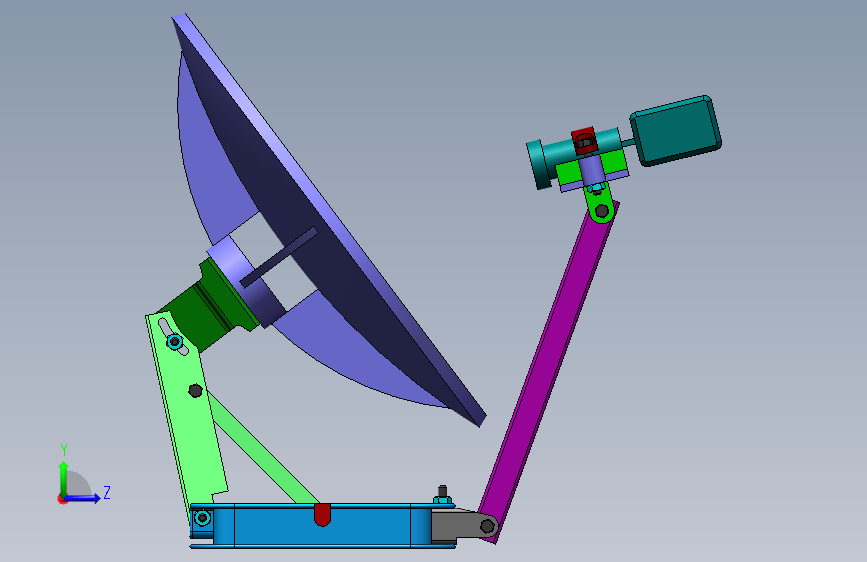Select the purple feed support arm
Viewport: 867px width, 562px height.
547,371
